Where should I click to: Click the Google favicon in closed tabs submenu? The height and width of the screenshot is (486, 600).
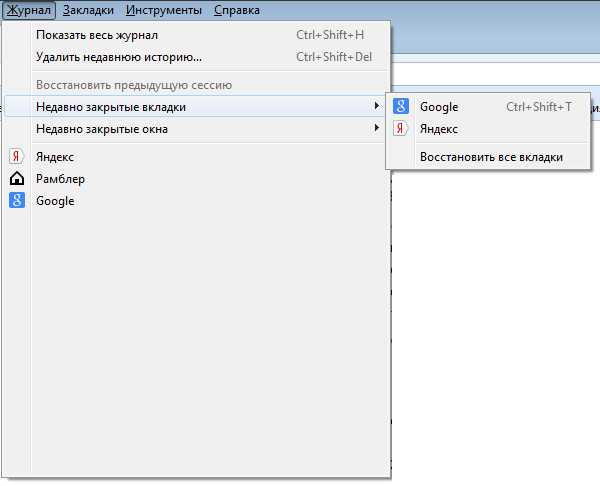[401, 107]
